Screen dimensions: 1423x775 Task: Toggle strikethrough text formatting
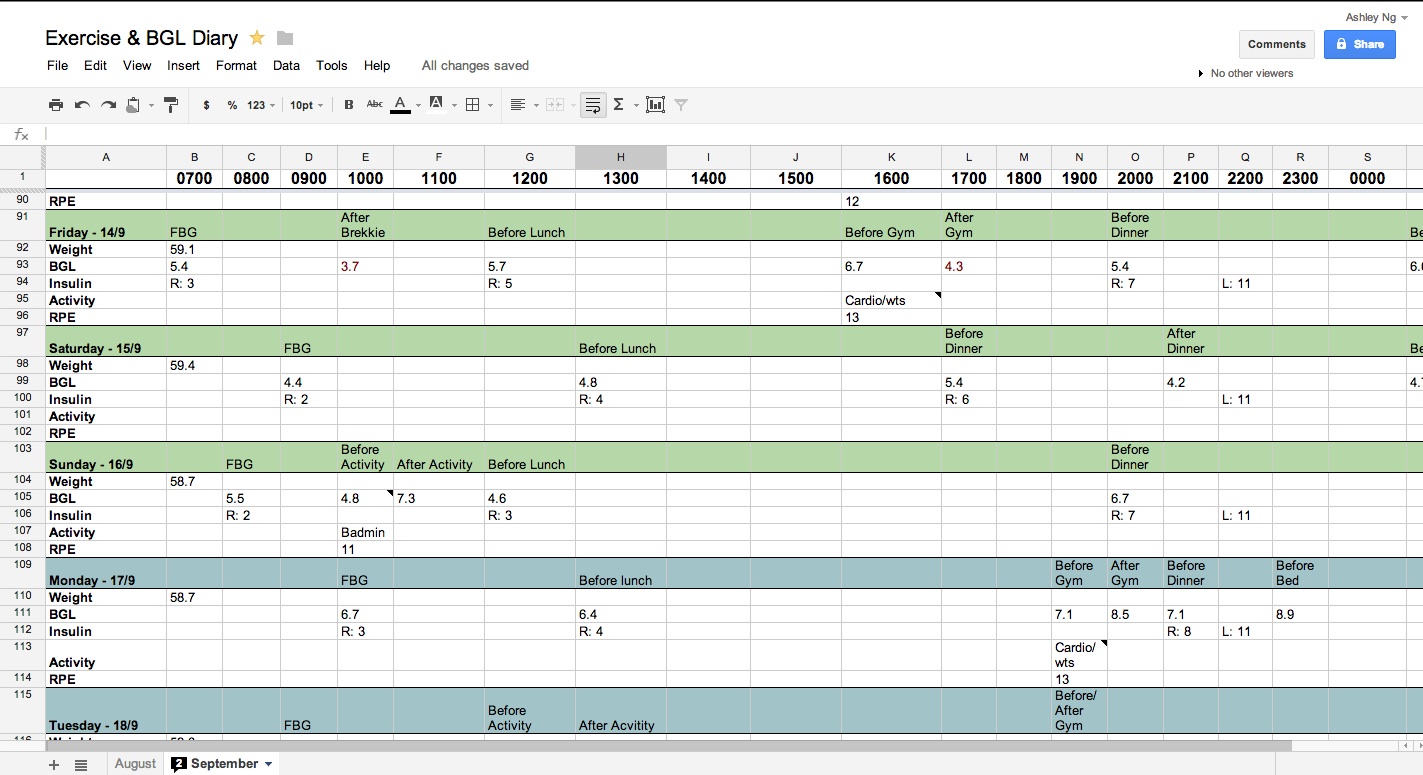tap(374, 105)
